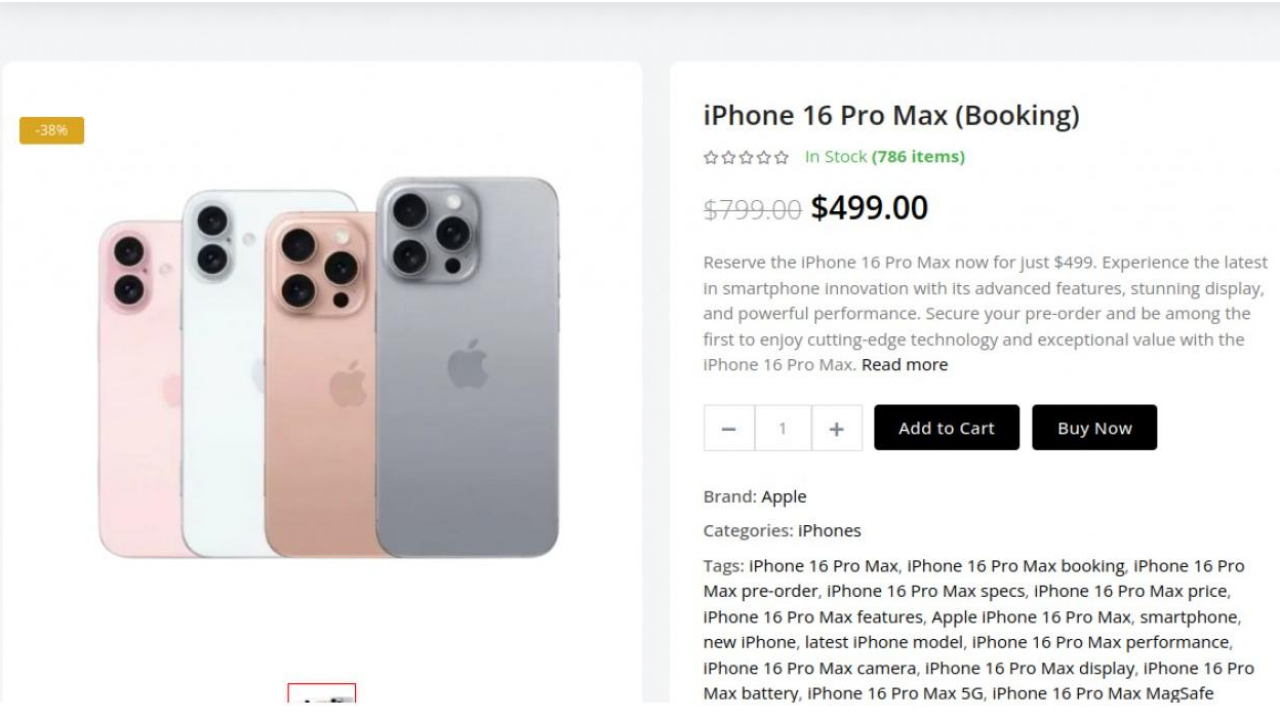Image resolution: width=1280 pixels, height=720 pixels.
Task: Open the Read more description link
Action: (x=903, y=364)
